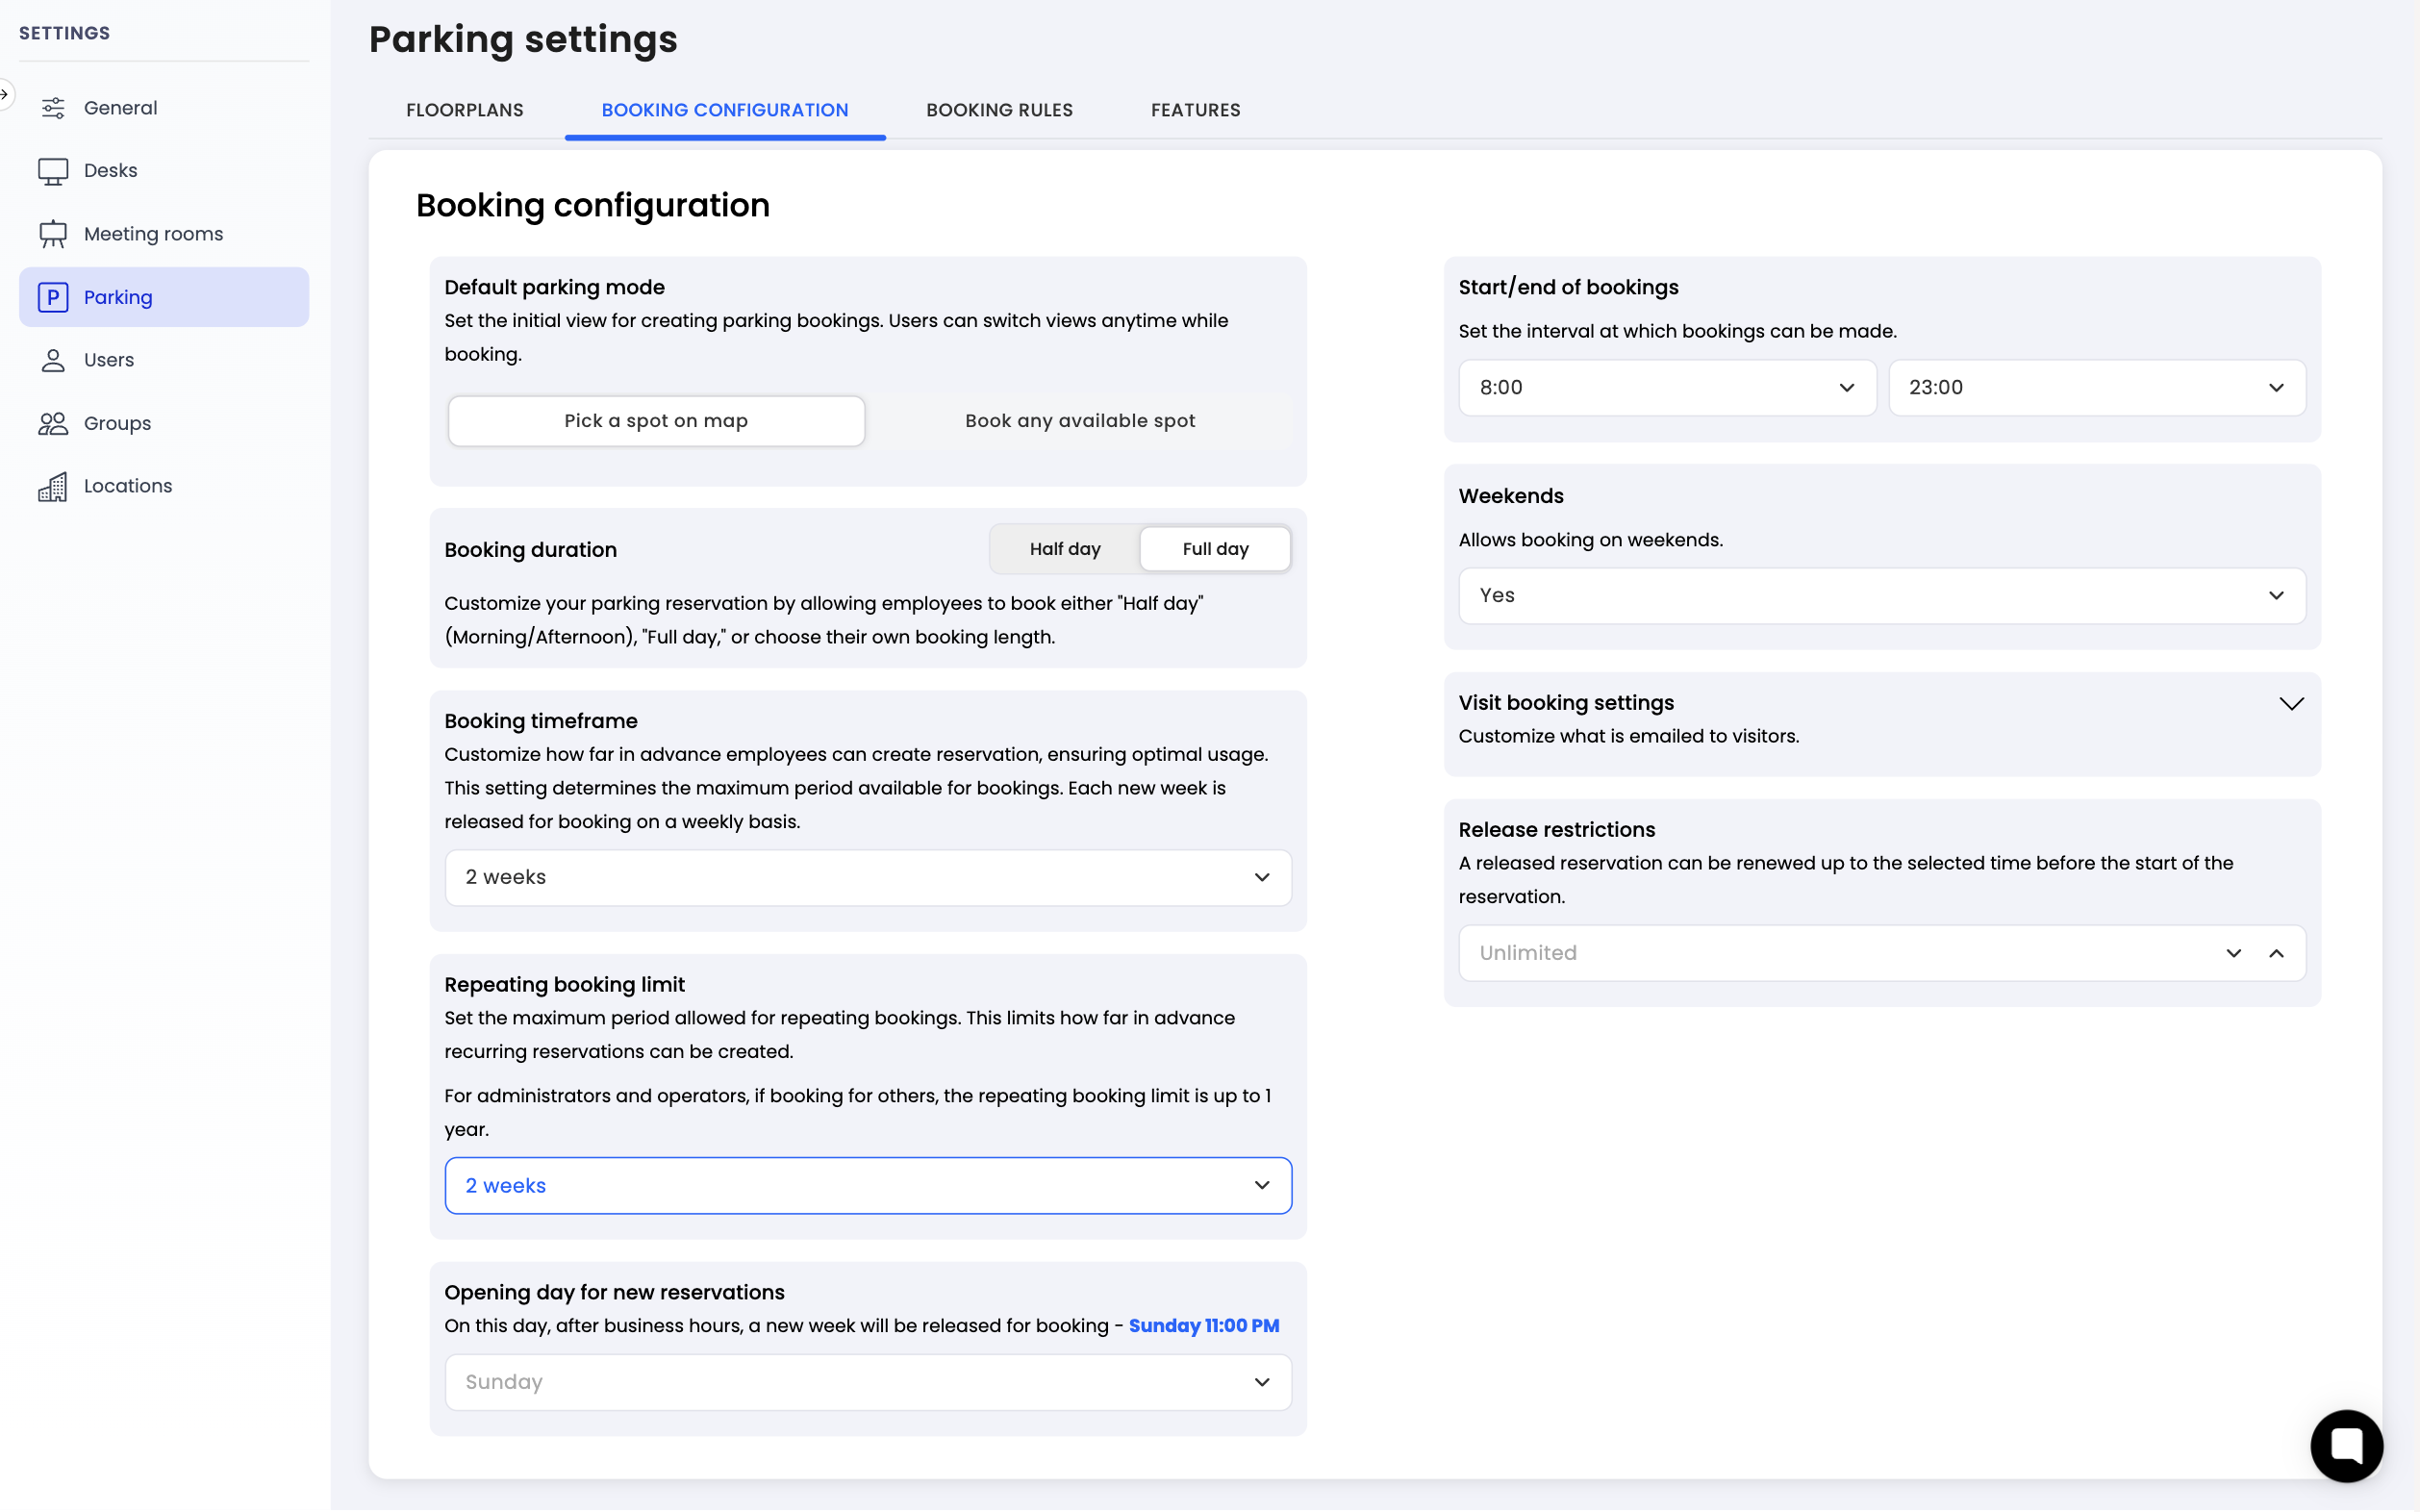Select Pick a spot on map mode
The image size is (2420, 1512).
(x=656, y=421)
